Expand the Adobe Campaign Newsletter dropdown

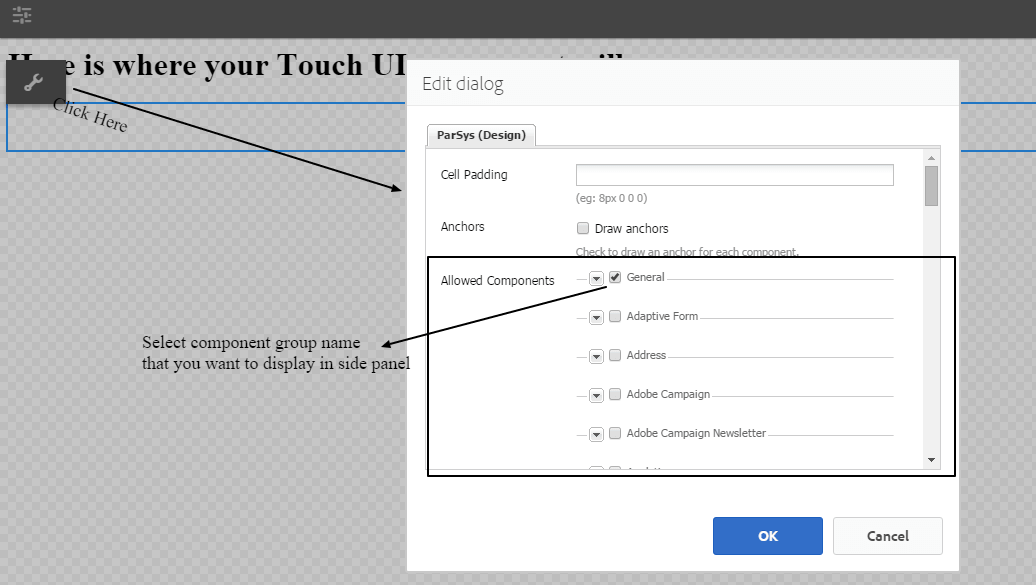click(x=596, y=433)
